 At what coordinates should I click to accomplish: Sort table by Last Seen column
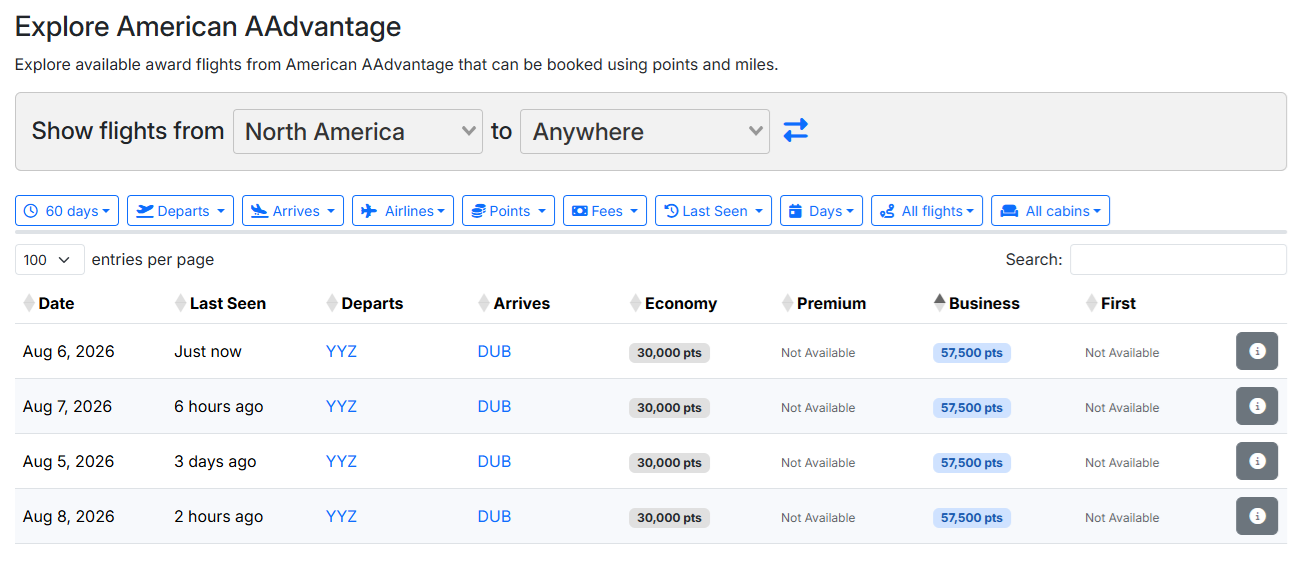coord(220,303)
